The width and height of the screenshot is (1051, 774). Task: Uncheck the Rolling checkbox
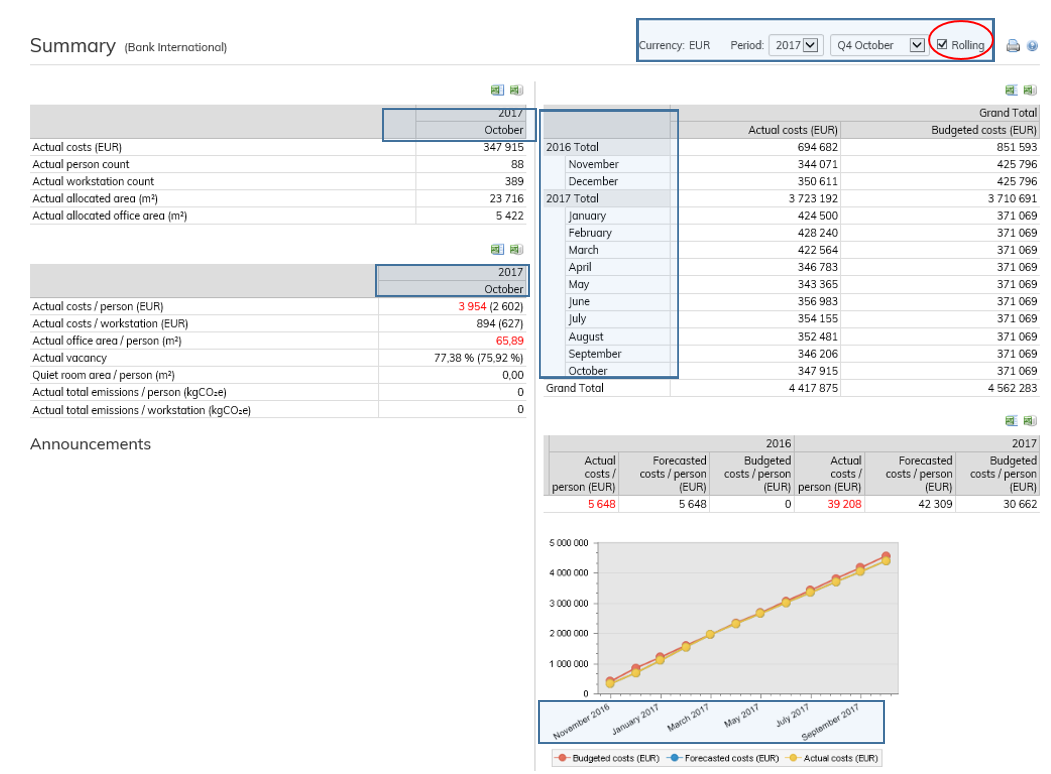[942, 45]
